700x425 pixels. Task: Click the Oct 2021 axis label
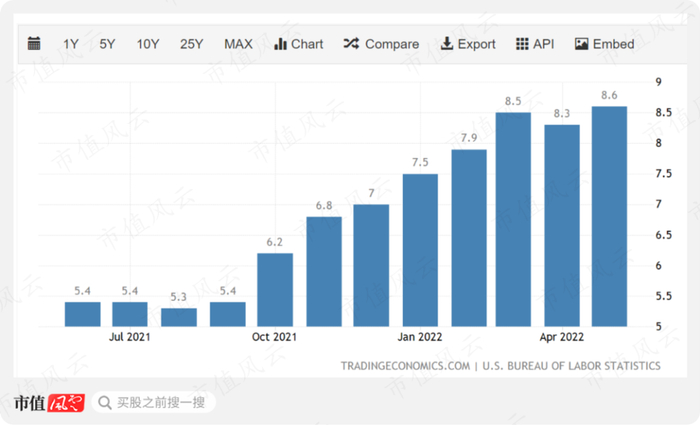(x=274, y=337)
